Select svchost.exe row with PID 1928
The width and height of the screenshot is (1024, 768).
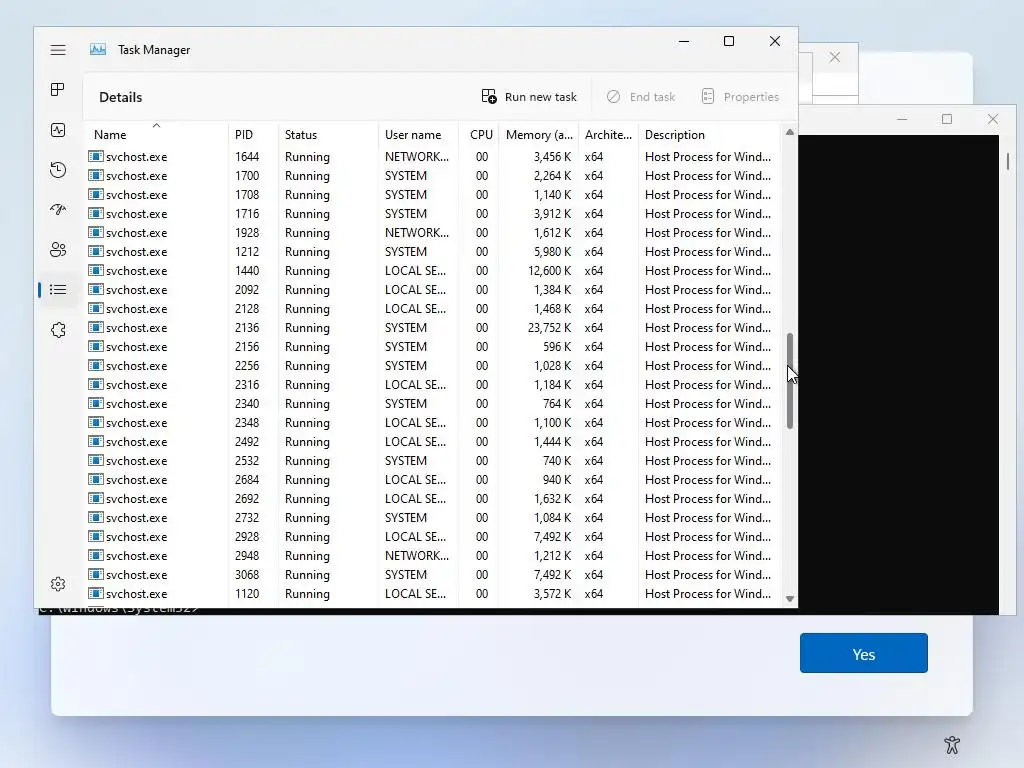coord(432,232)
